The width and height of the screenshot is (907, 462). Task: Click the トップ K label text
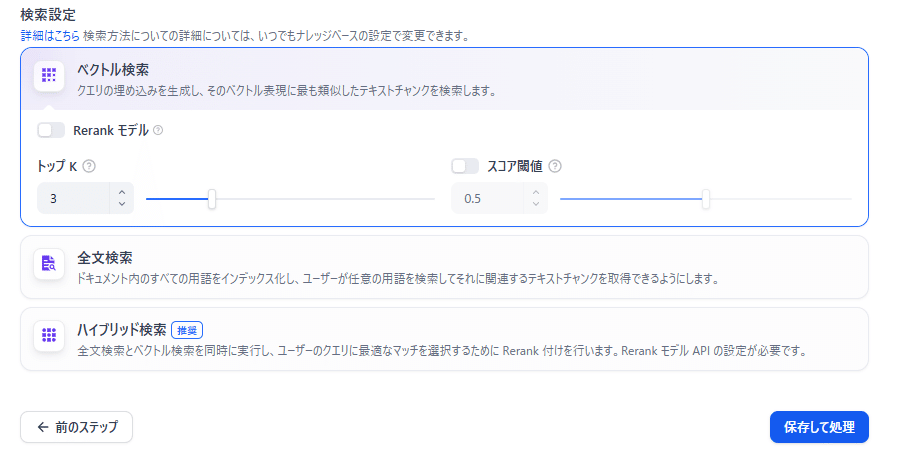click(x=57, y=167)
